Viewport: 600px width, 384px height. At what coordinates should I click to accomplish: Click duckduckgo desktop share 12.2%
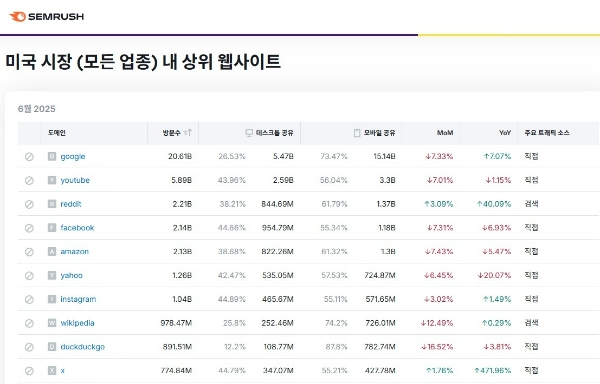tap(235, 347)
